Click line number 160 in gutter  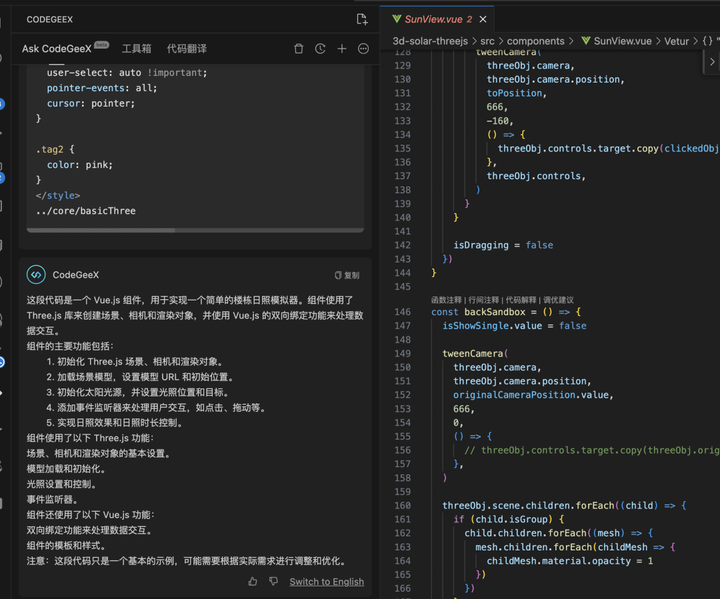[402, 505]
